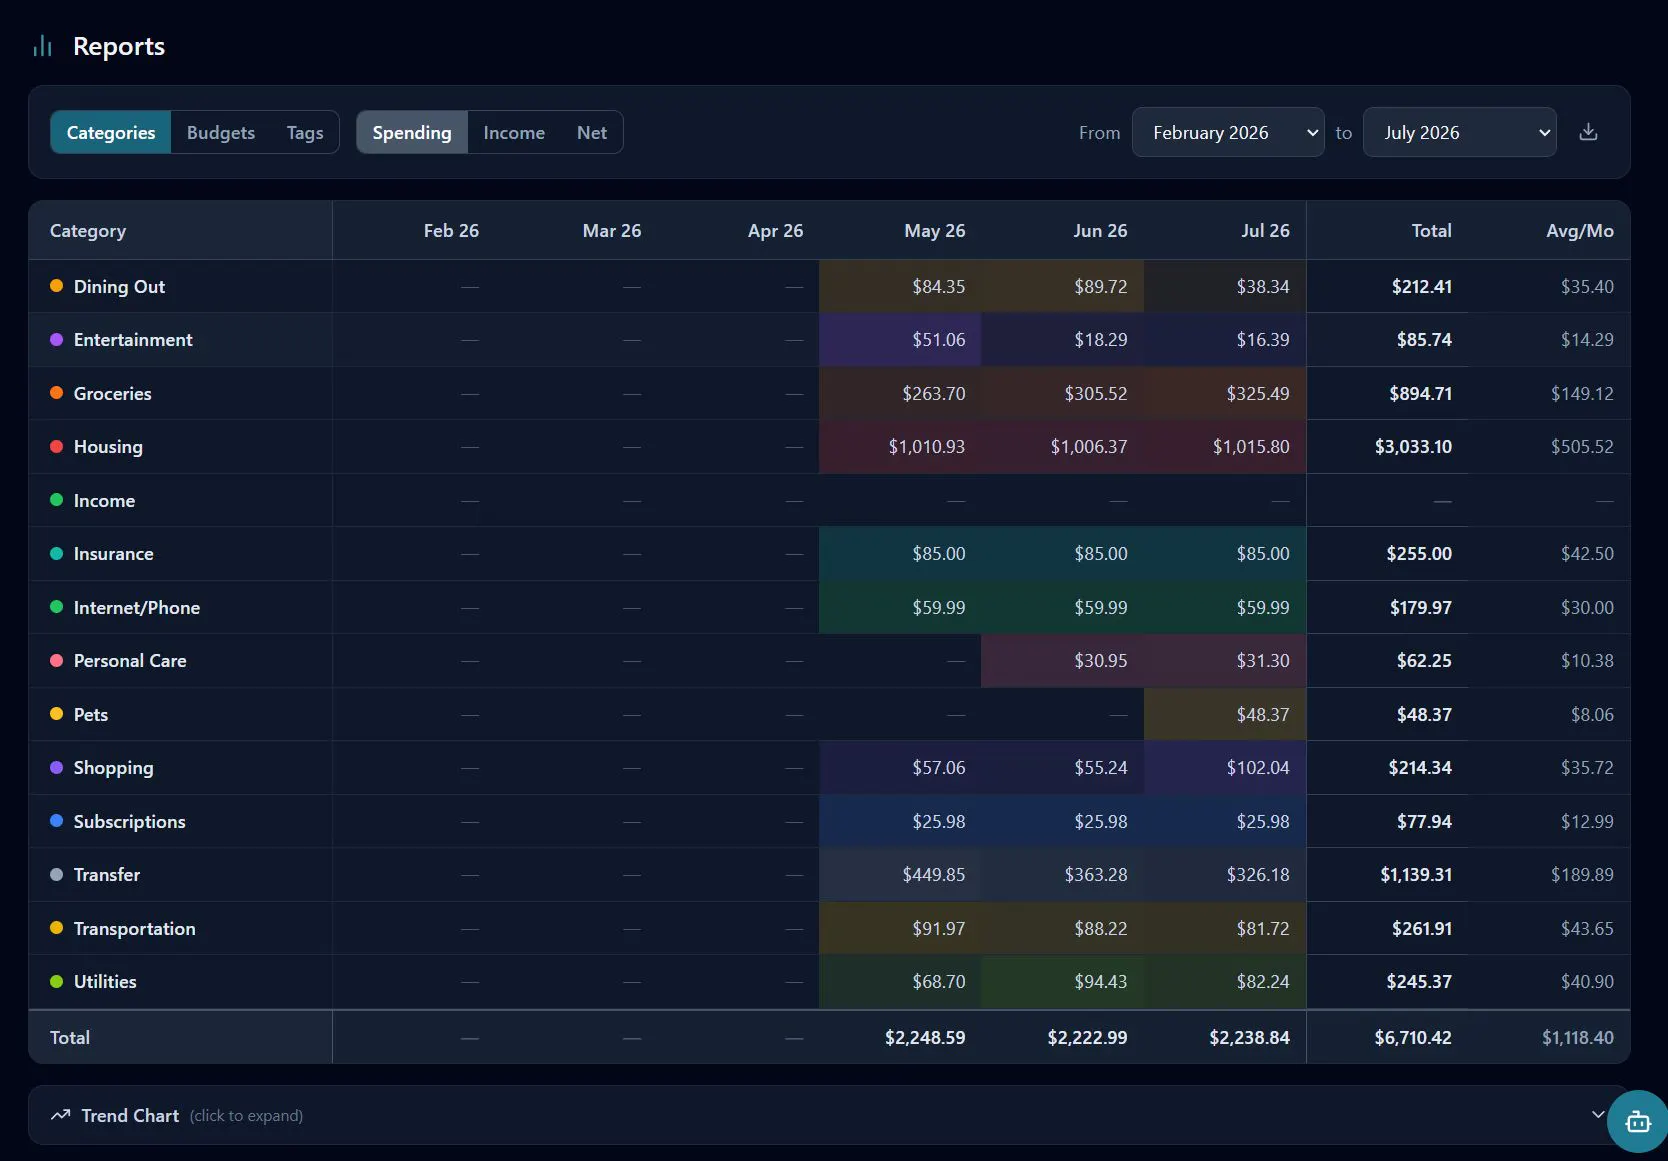This screenshot has width=1668, height=1161.
Task: Switch to the Budgets tab
Action: pos(221,132)
